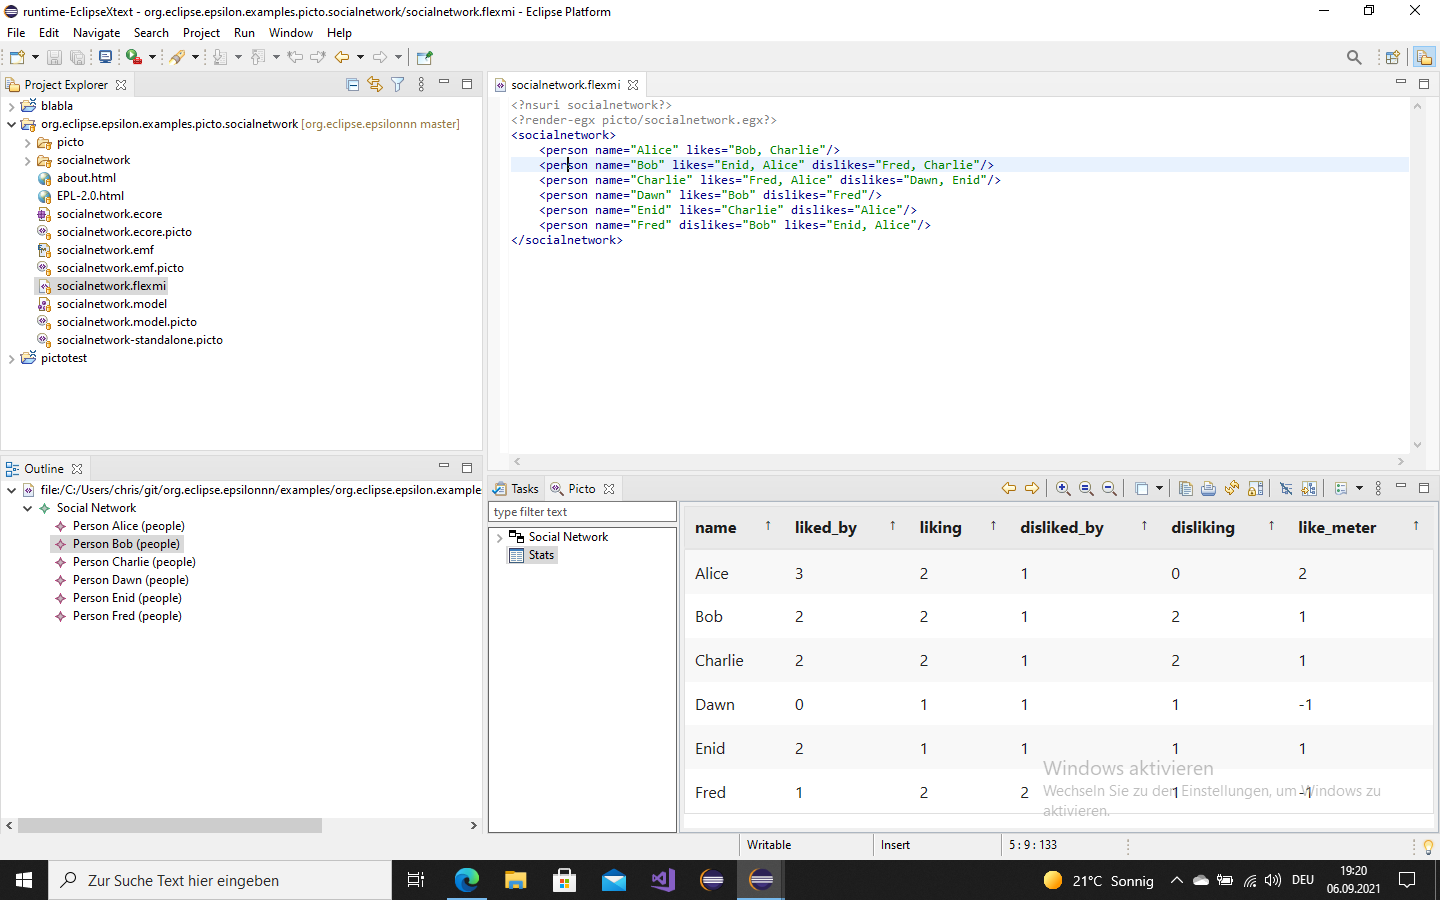Toggle Link with Editor in Project Explorer
The height and width of the screenshot is (900, 1440).
pyautogui.click(x=375, y=85)
